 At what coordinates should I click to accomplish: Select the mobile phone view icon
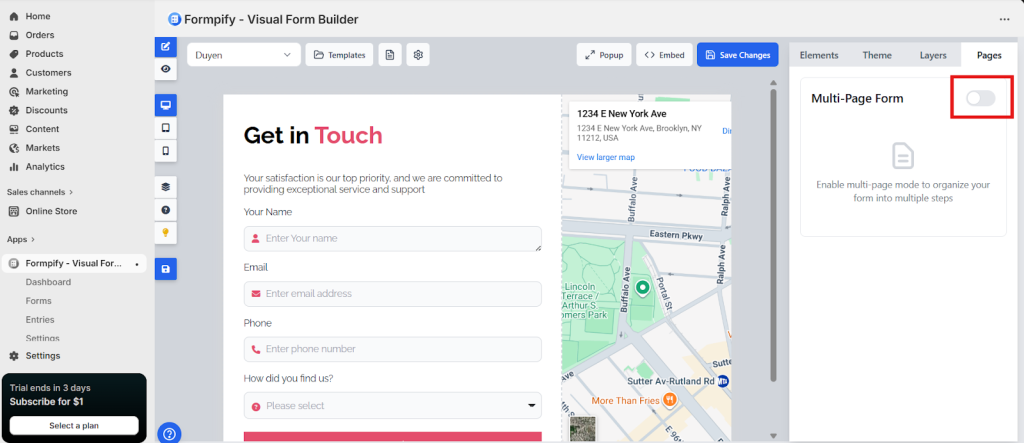coord(165,151)
